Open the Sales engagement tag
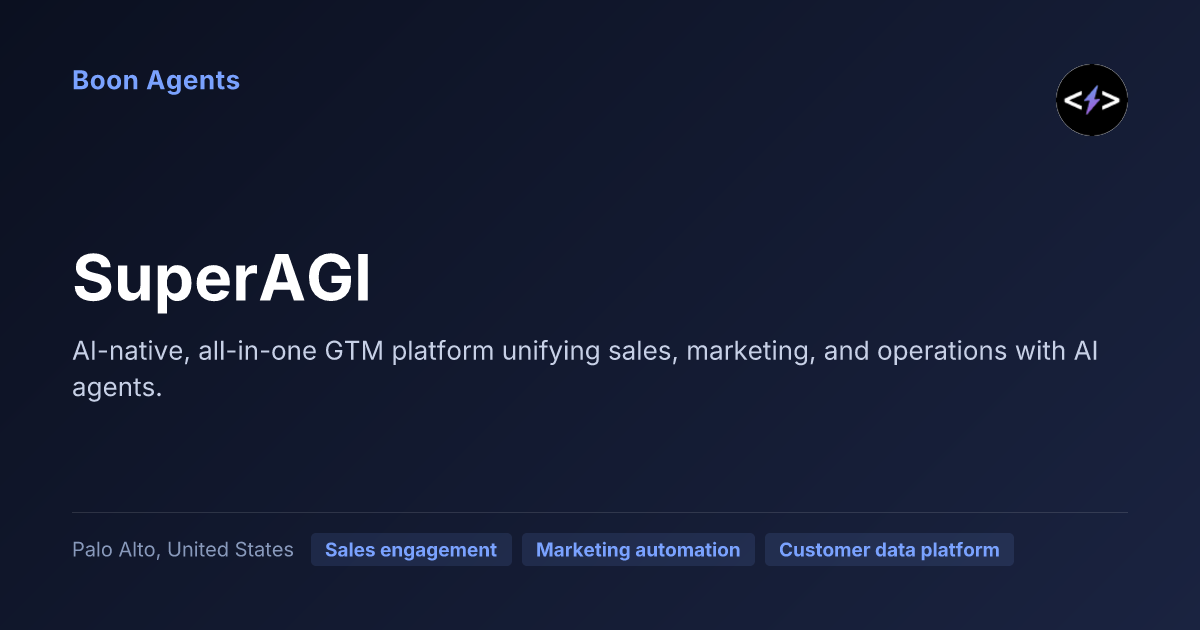The width and height of the screenshot is (1200, 630). click(x=411, y=550)
